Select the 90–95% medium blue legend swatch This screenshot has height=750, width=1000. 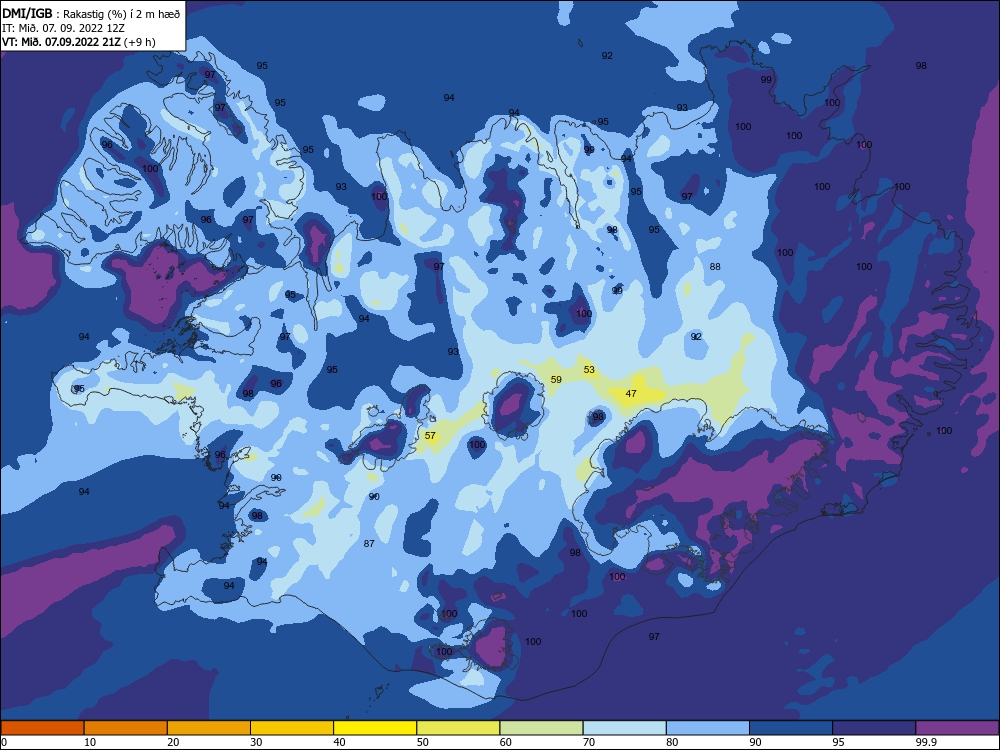791,728
